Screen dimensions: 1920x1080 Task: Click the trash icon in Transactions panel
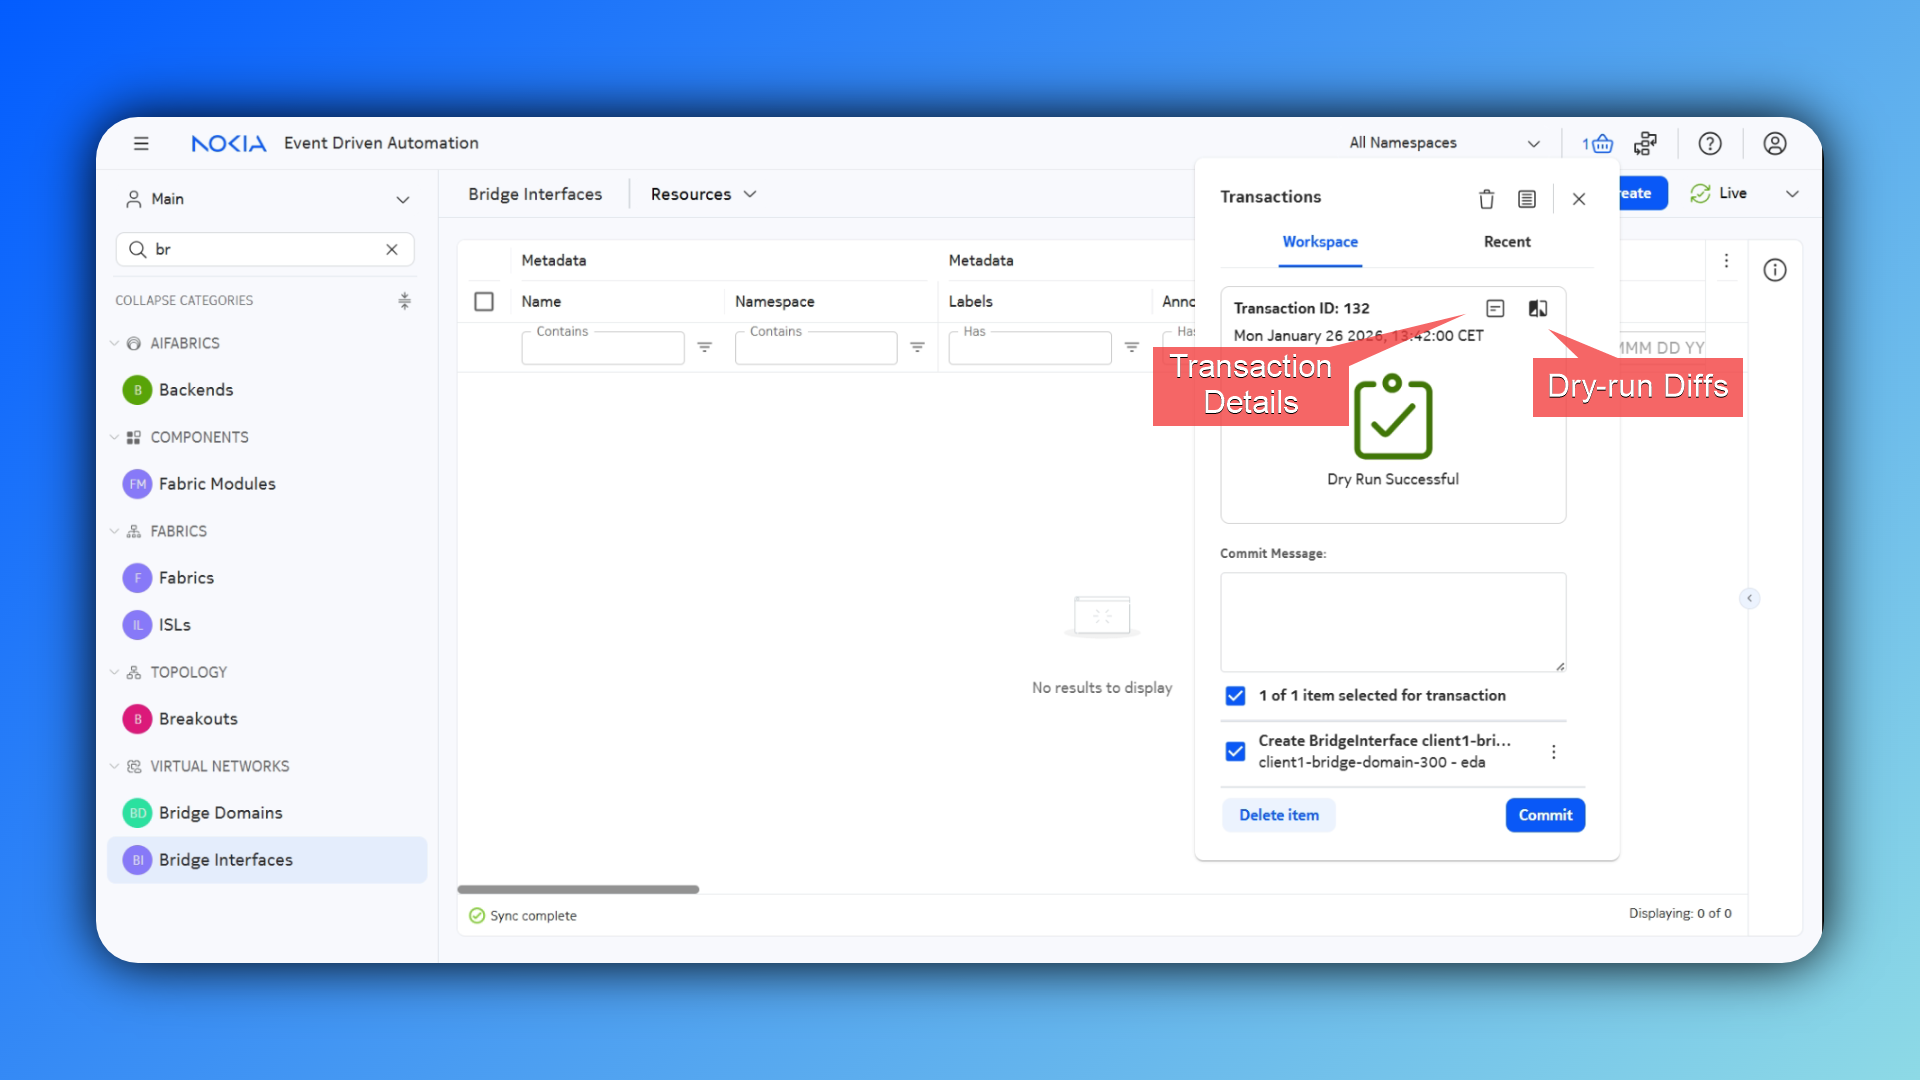(x=1486, y=199)
